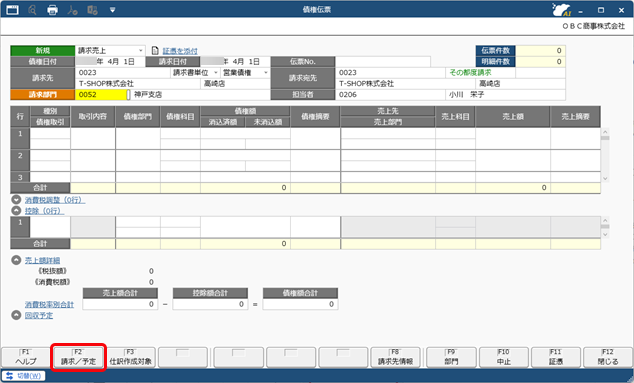The width and height of the screenshot is (634, 383).
Task: Click the F8 請求先情報 function button
Action: [395, 357]
